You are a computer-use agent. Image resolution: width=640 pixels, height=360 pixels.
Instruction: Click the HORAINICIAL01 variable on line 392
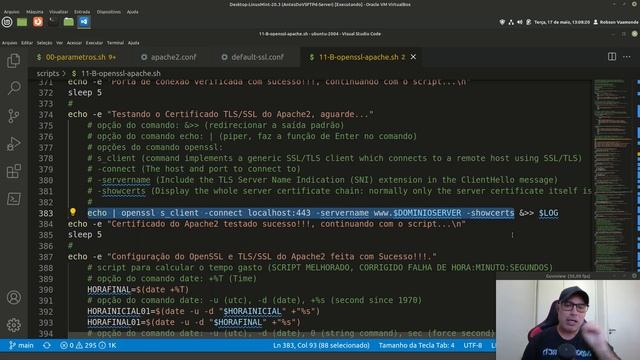(x=118, y=311)
